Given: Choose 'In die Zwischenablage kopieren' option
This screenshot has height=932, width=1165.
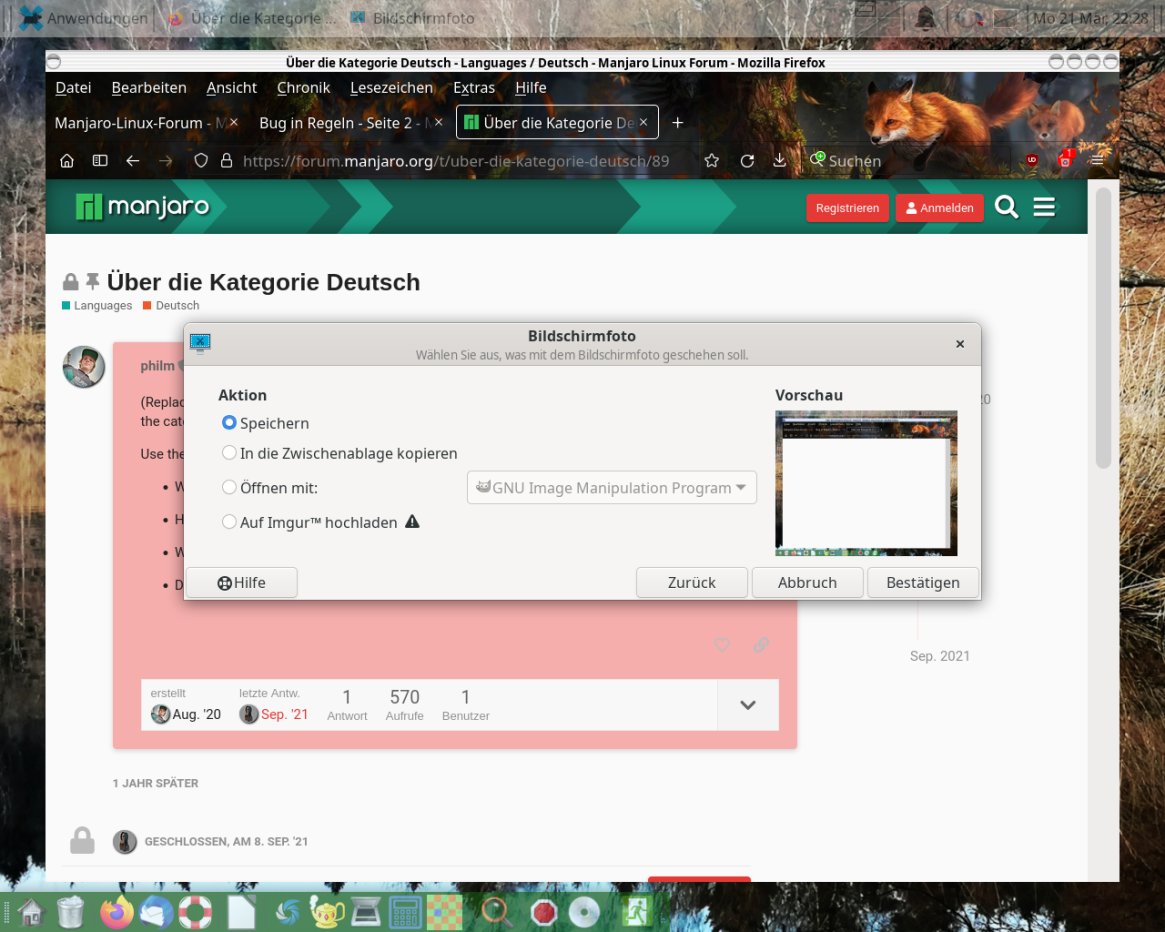Looking at the screenshot, I should pos(229,453).
